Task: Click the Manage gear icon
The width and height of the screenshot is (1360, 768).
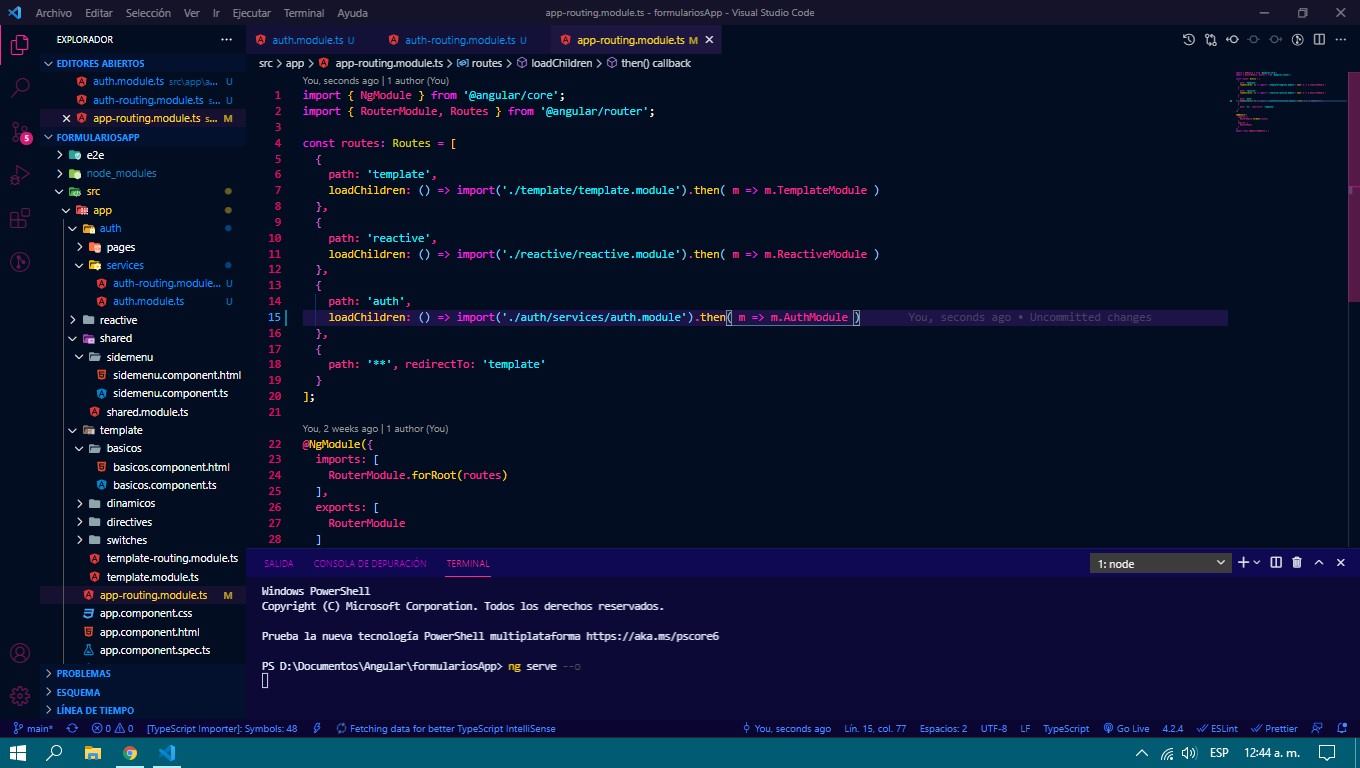Action: (20, 696)
